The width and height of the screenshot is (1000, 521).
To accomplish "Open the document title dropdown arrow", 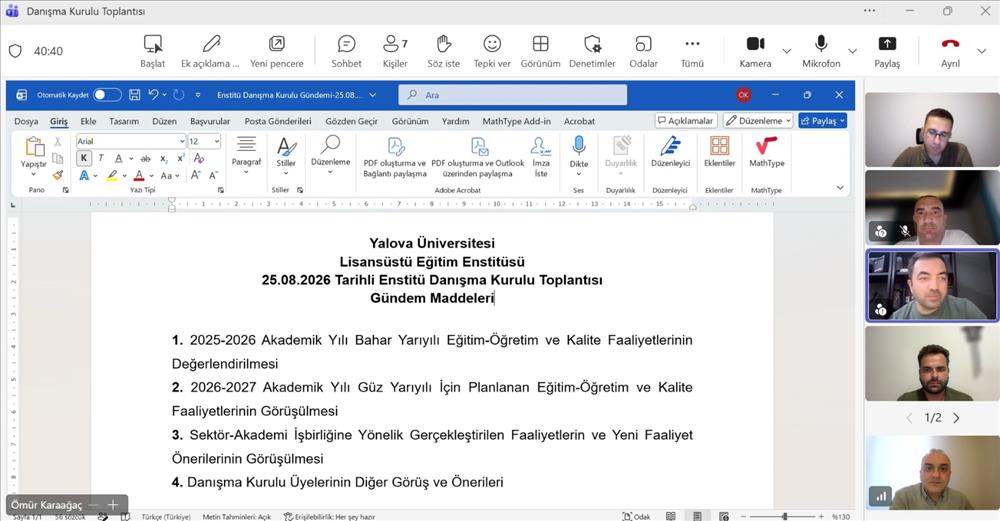I will click(372, 95).
